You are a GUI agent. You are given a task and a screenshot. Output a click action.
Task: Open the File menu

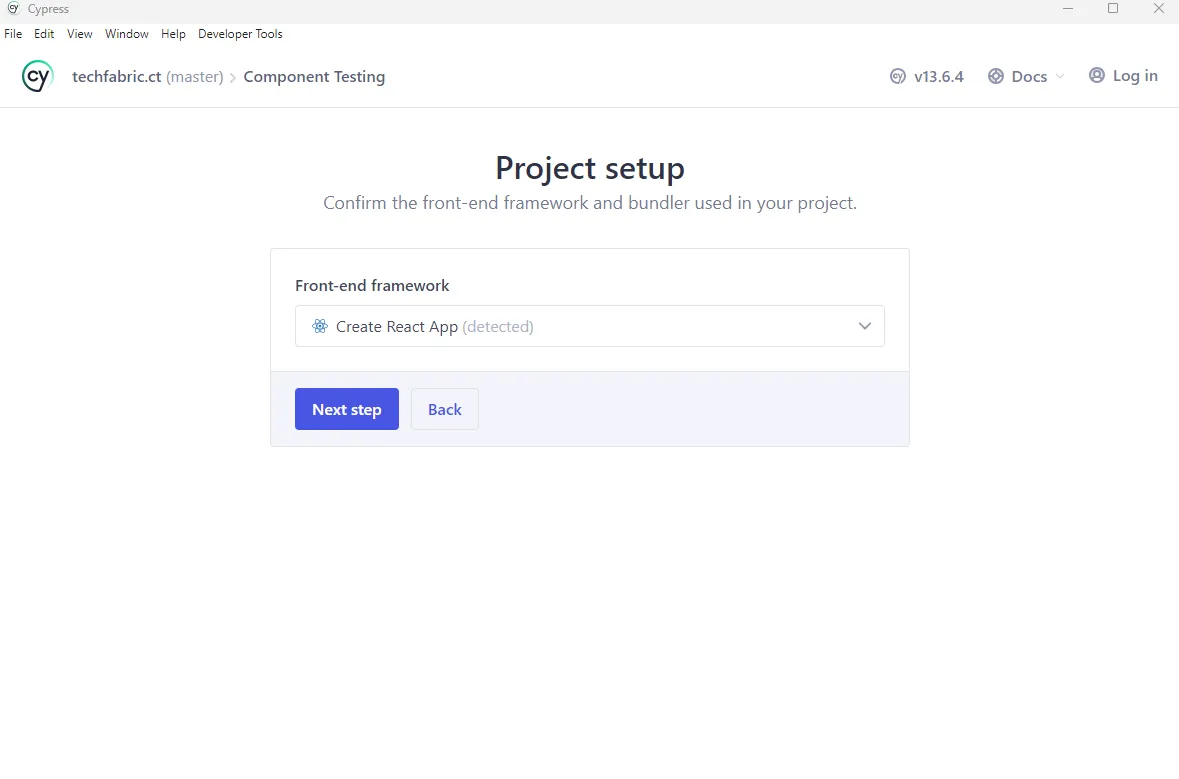pos(13,33)
